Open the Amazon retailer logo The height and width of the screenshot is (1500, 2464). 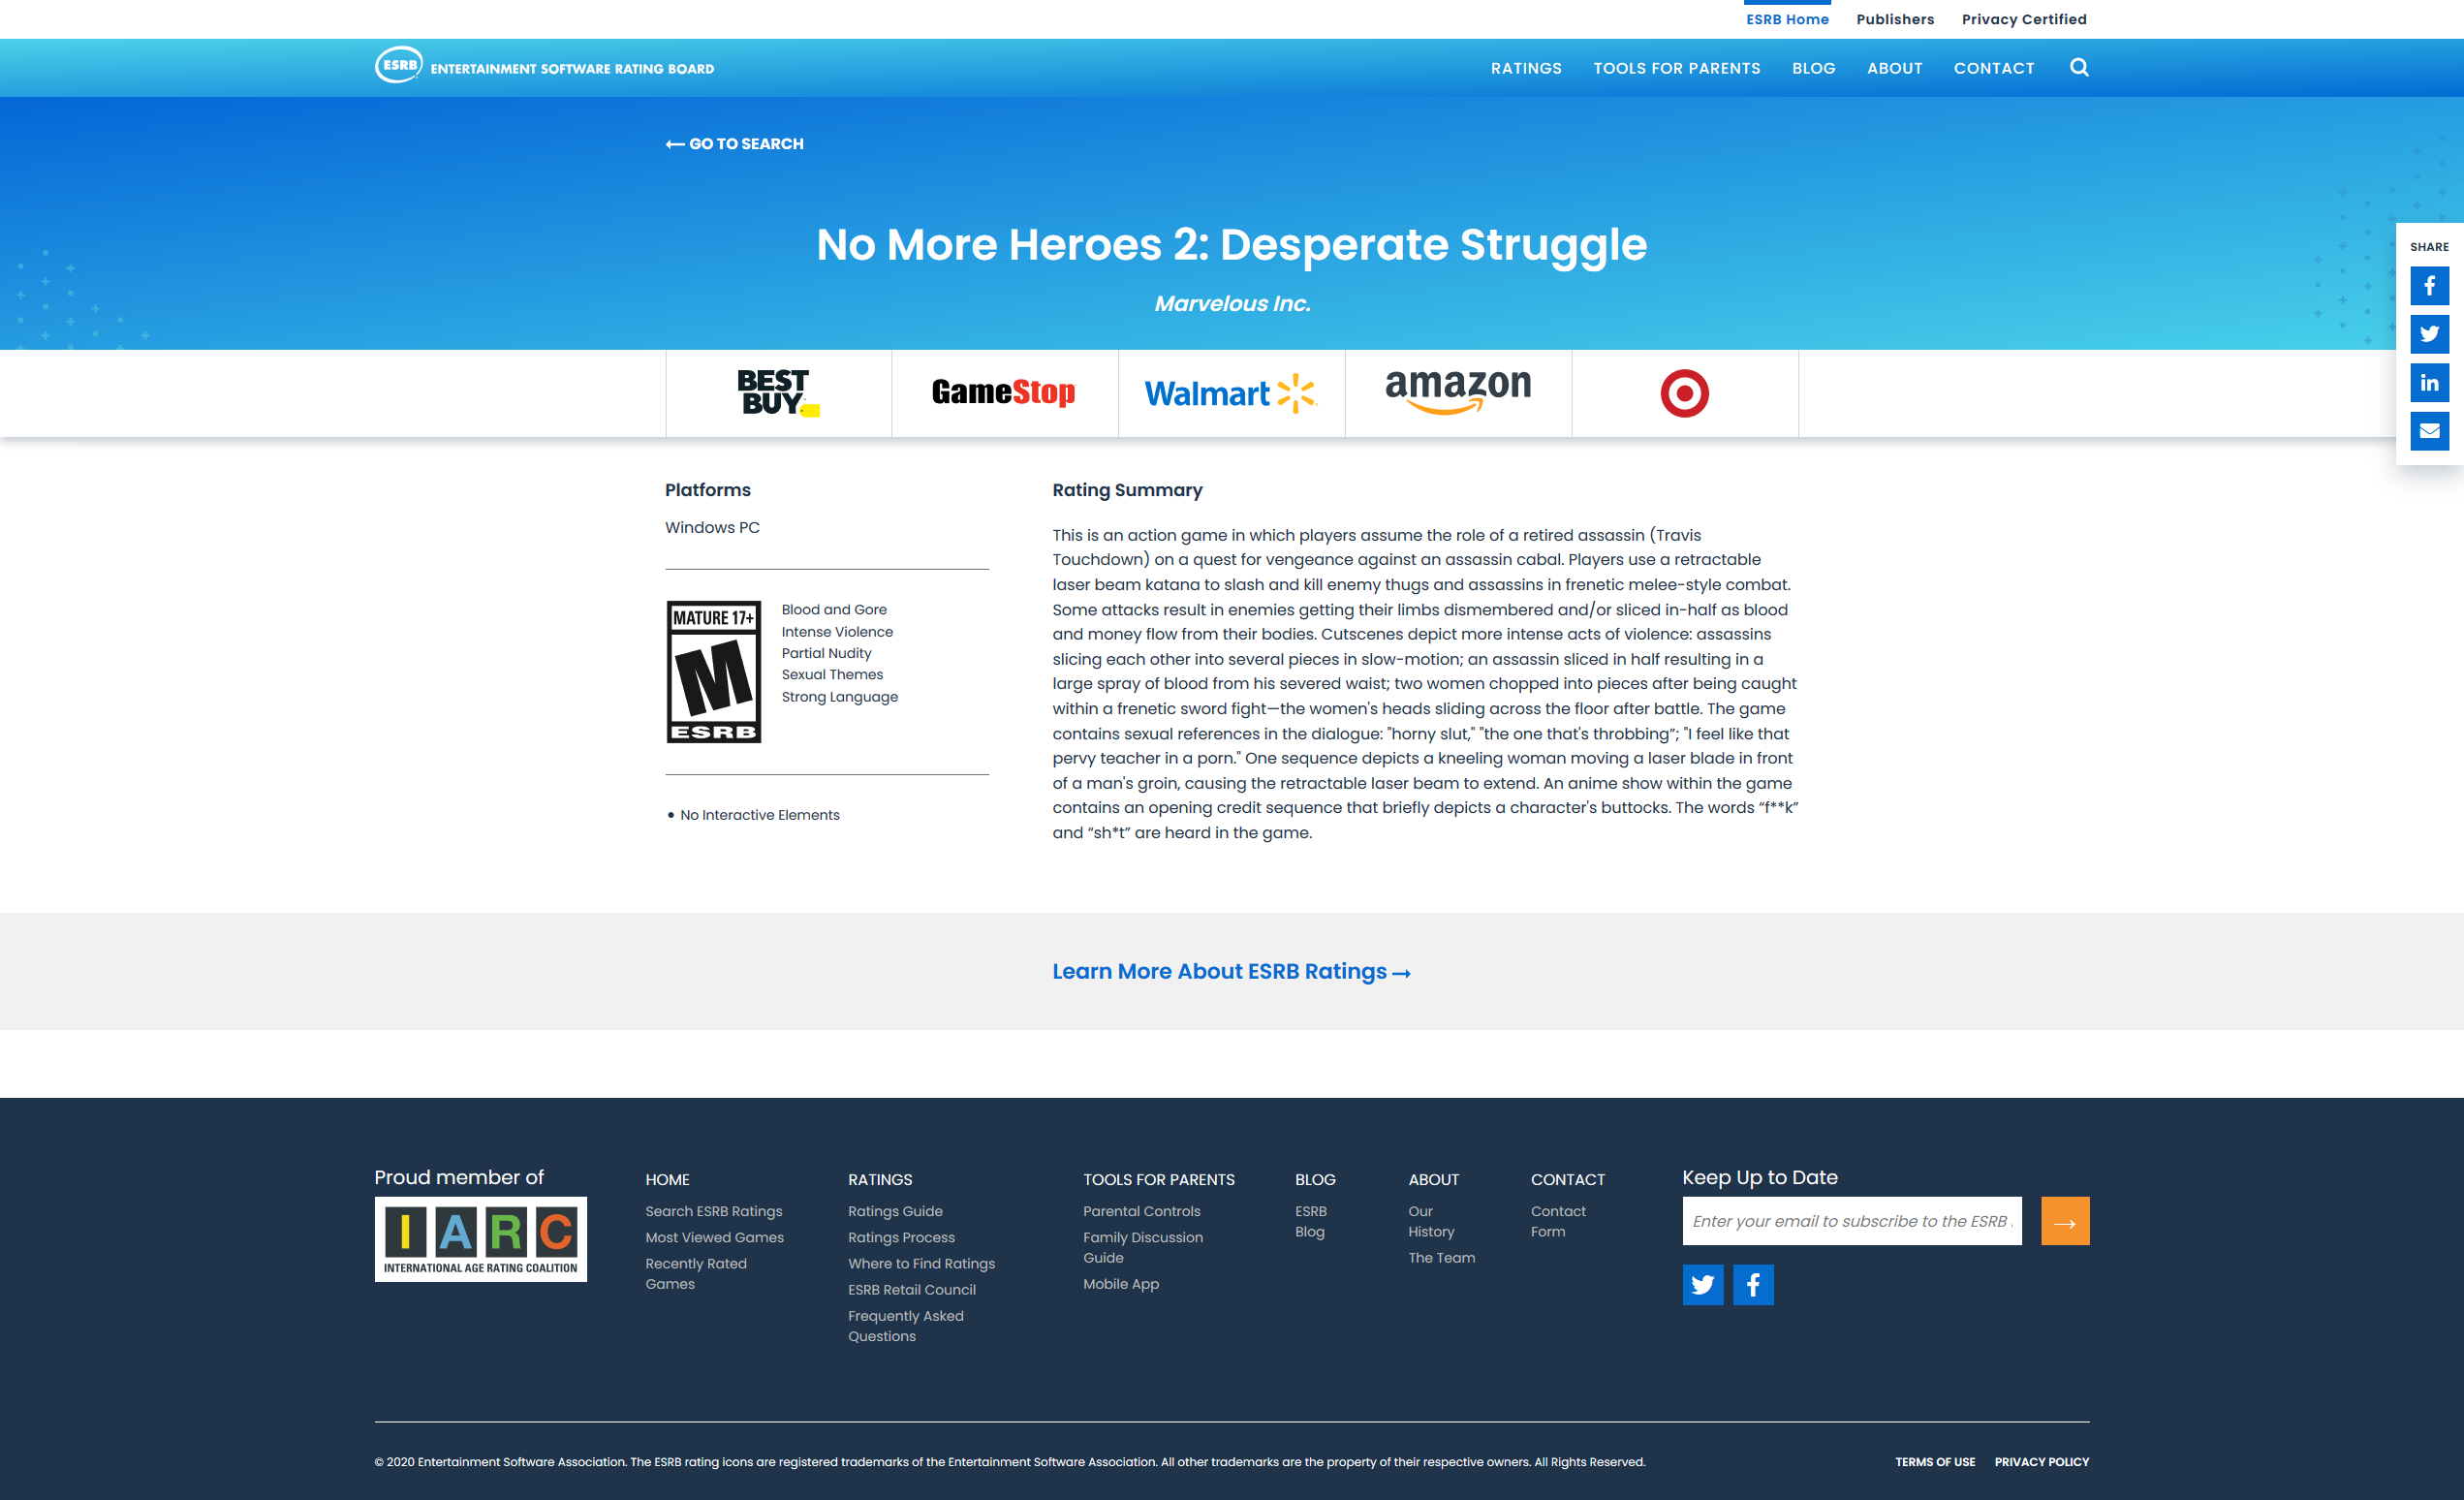[1457, 391]
